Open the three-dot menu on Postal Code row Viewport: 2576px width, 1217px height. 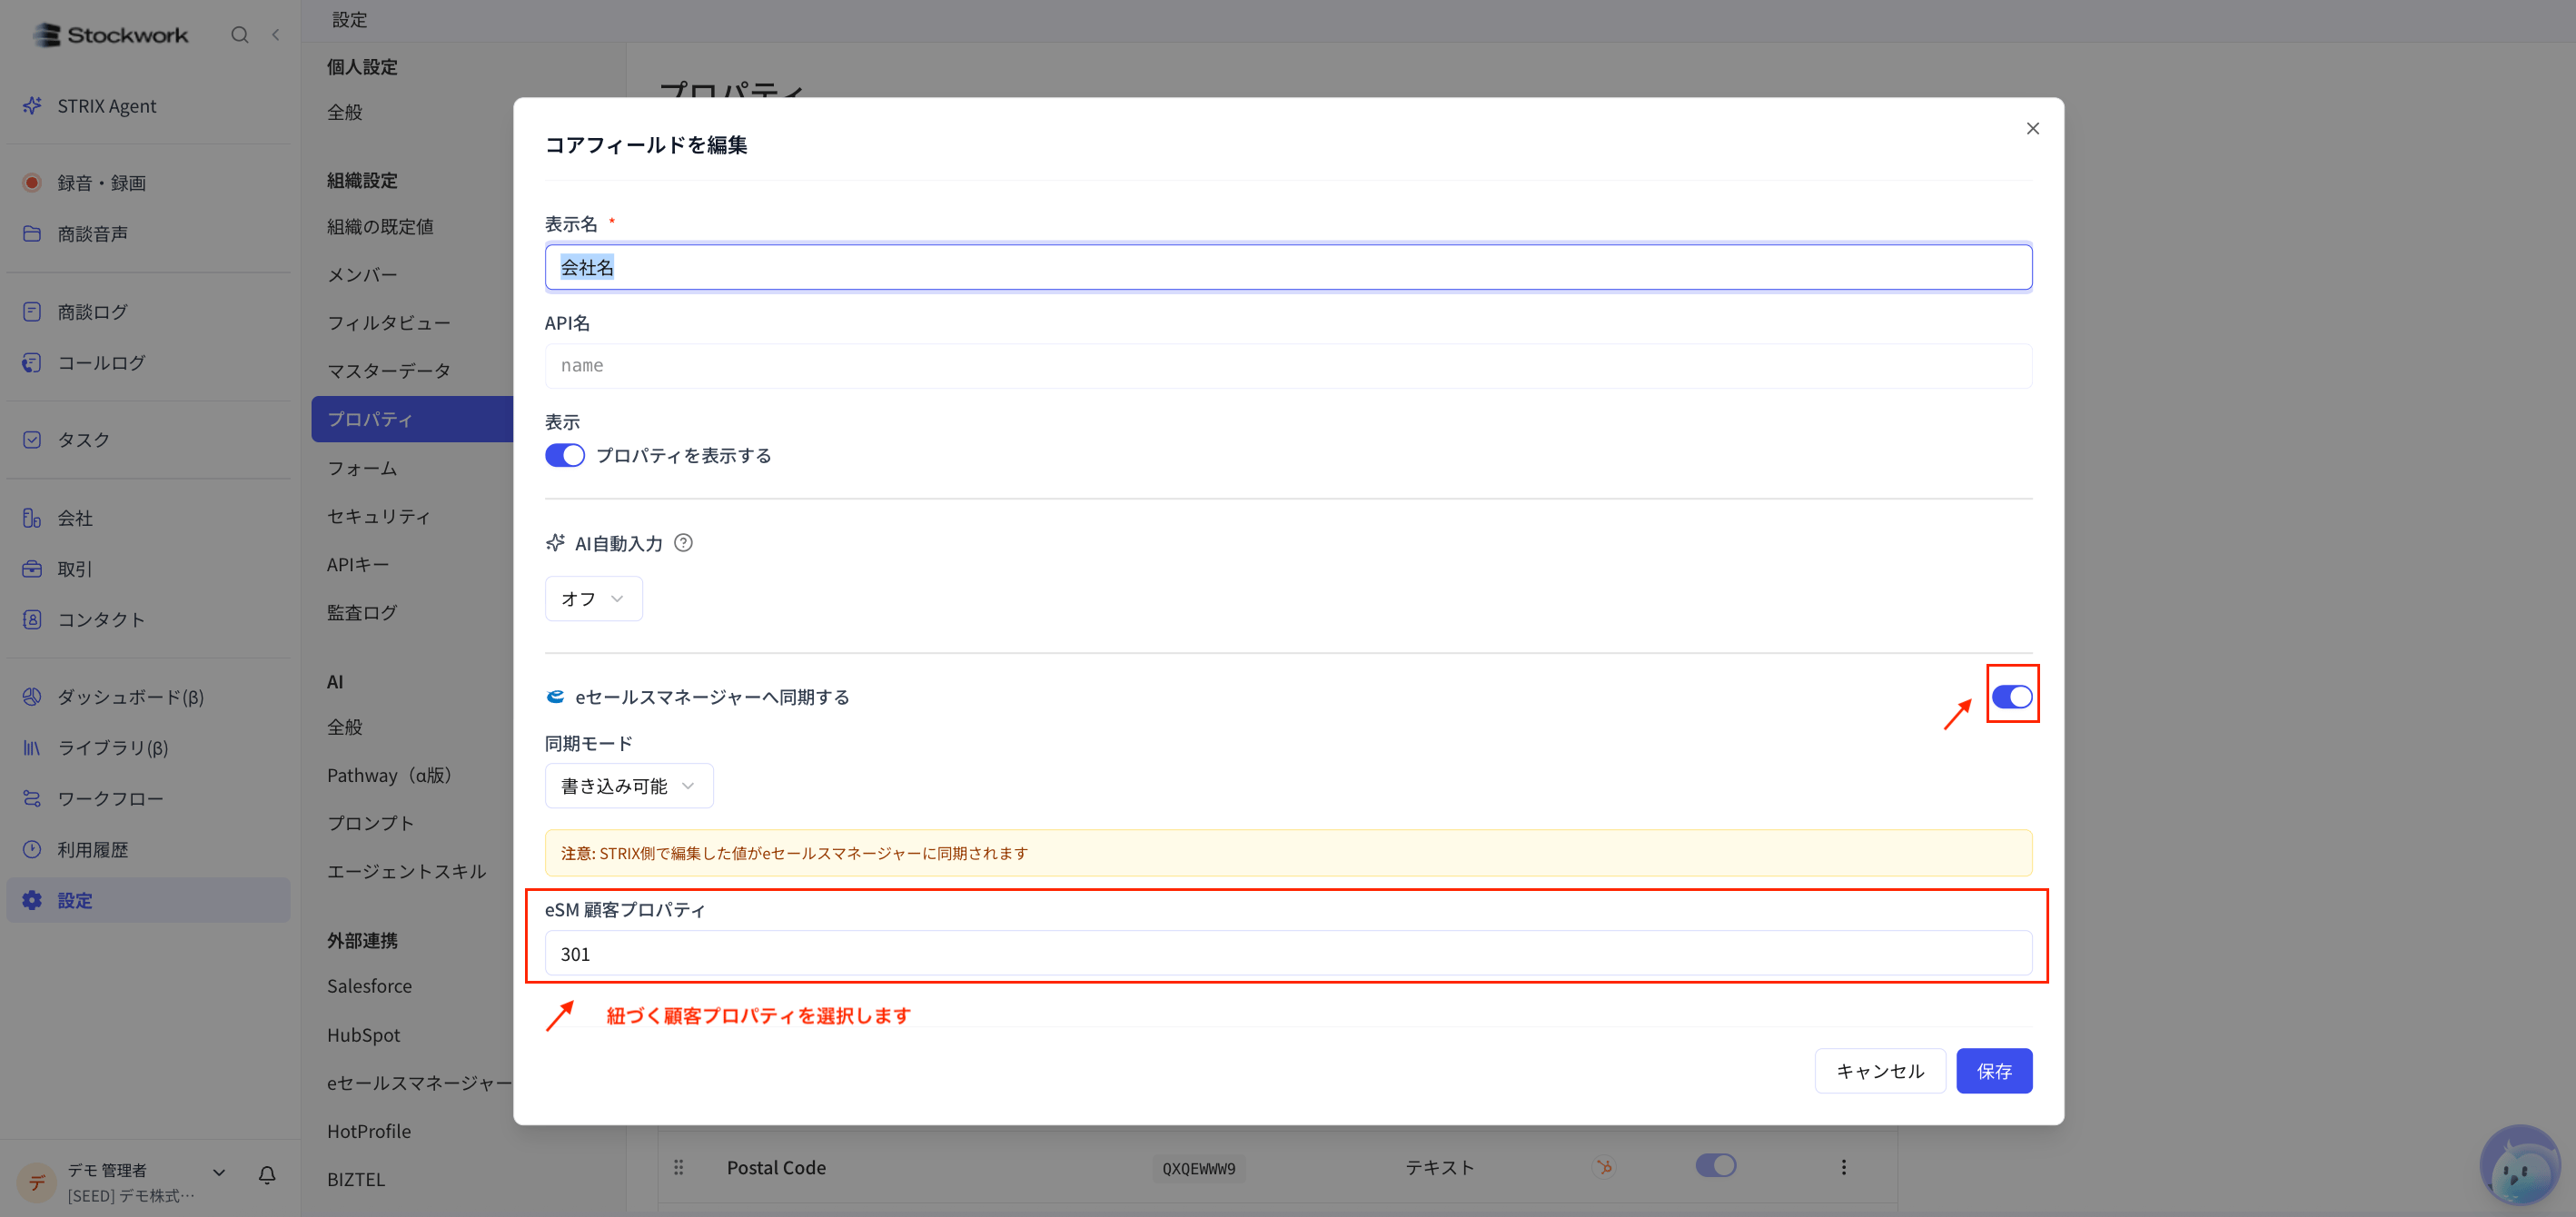pyautogui.click(x=1844, y=1167)
